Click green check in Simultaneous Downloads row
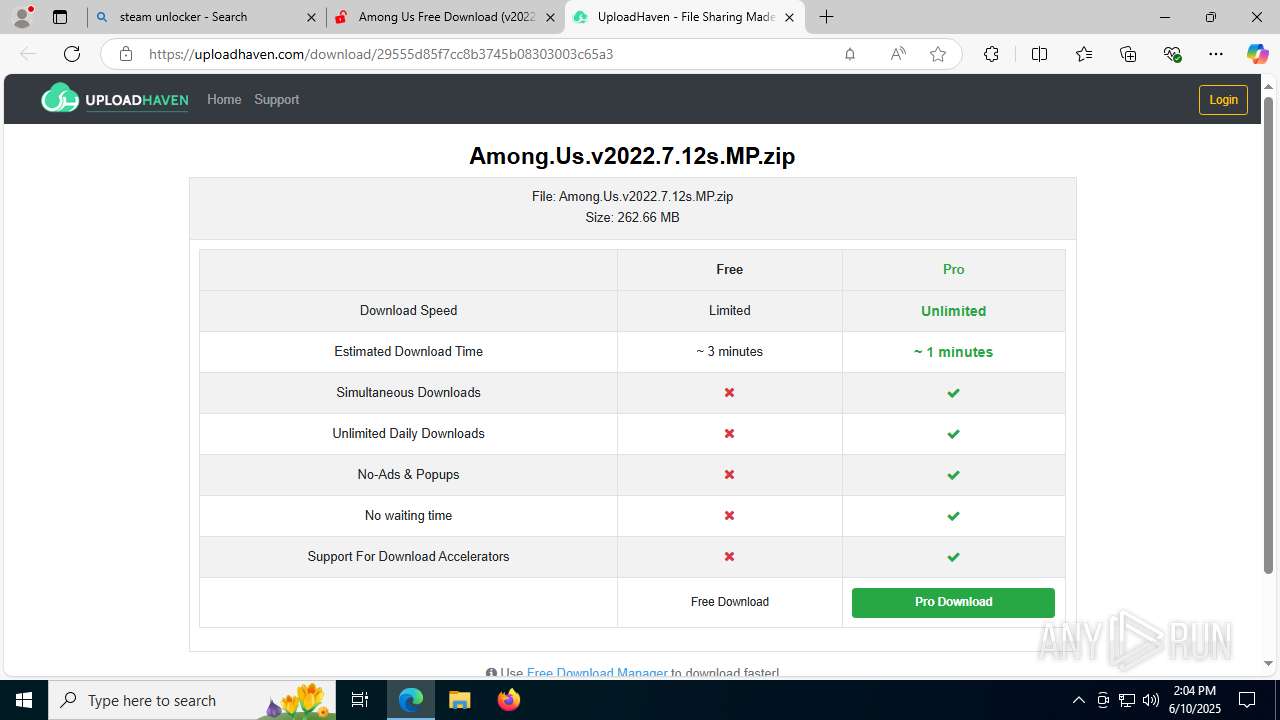This screenshot has width=1280, height=720. tap(953, 393)
